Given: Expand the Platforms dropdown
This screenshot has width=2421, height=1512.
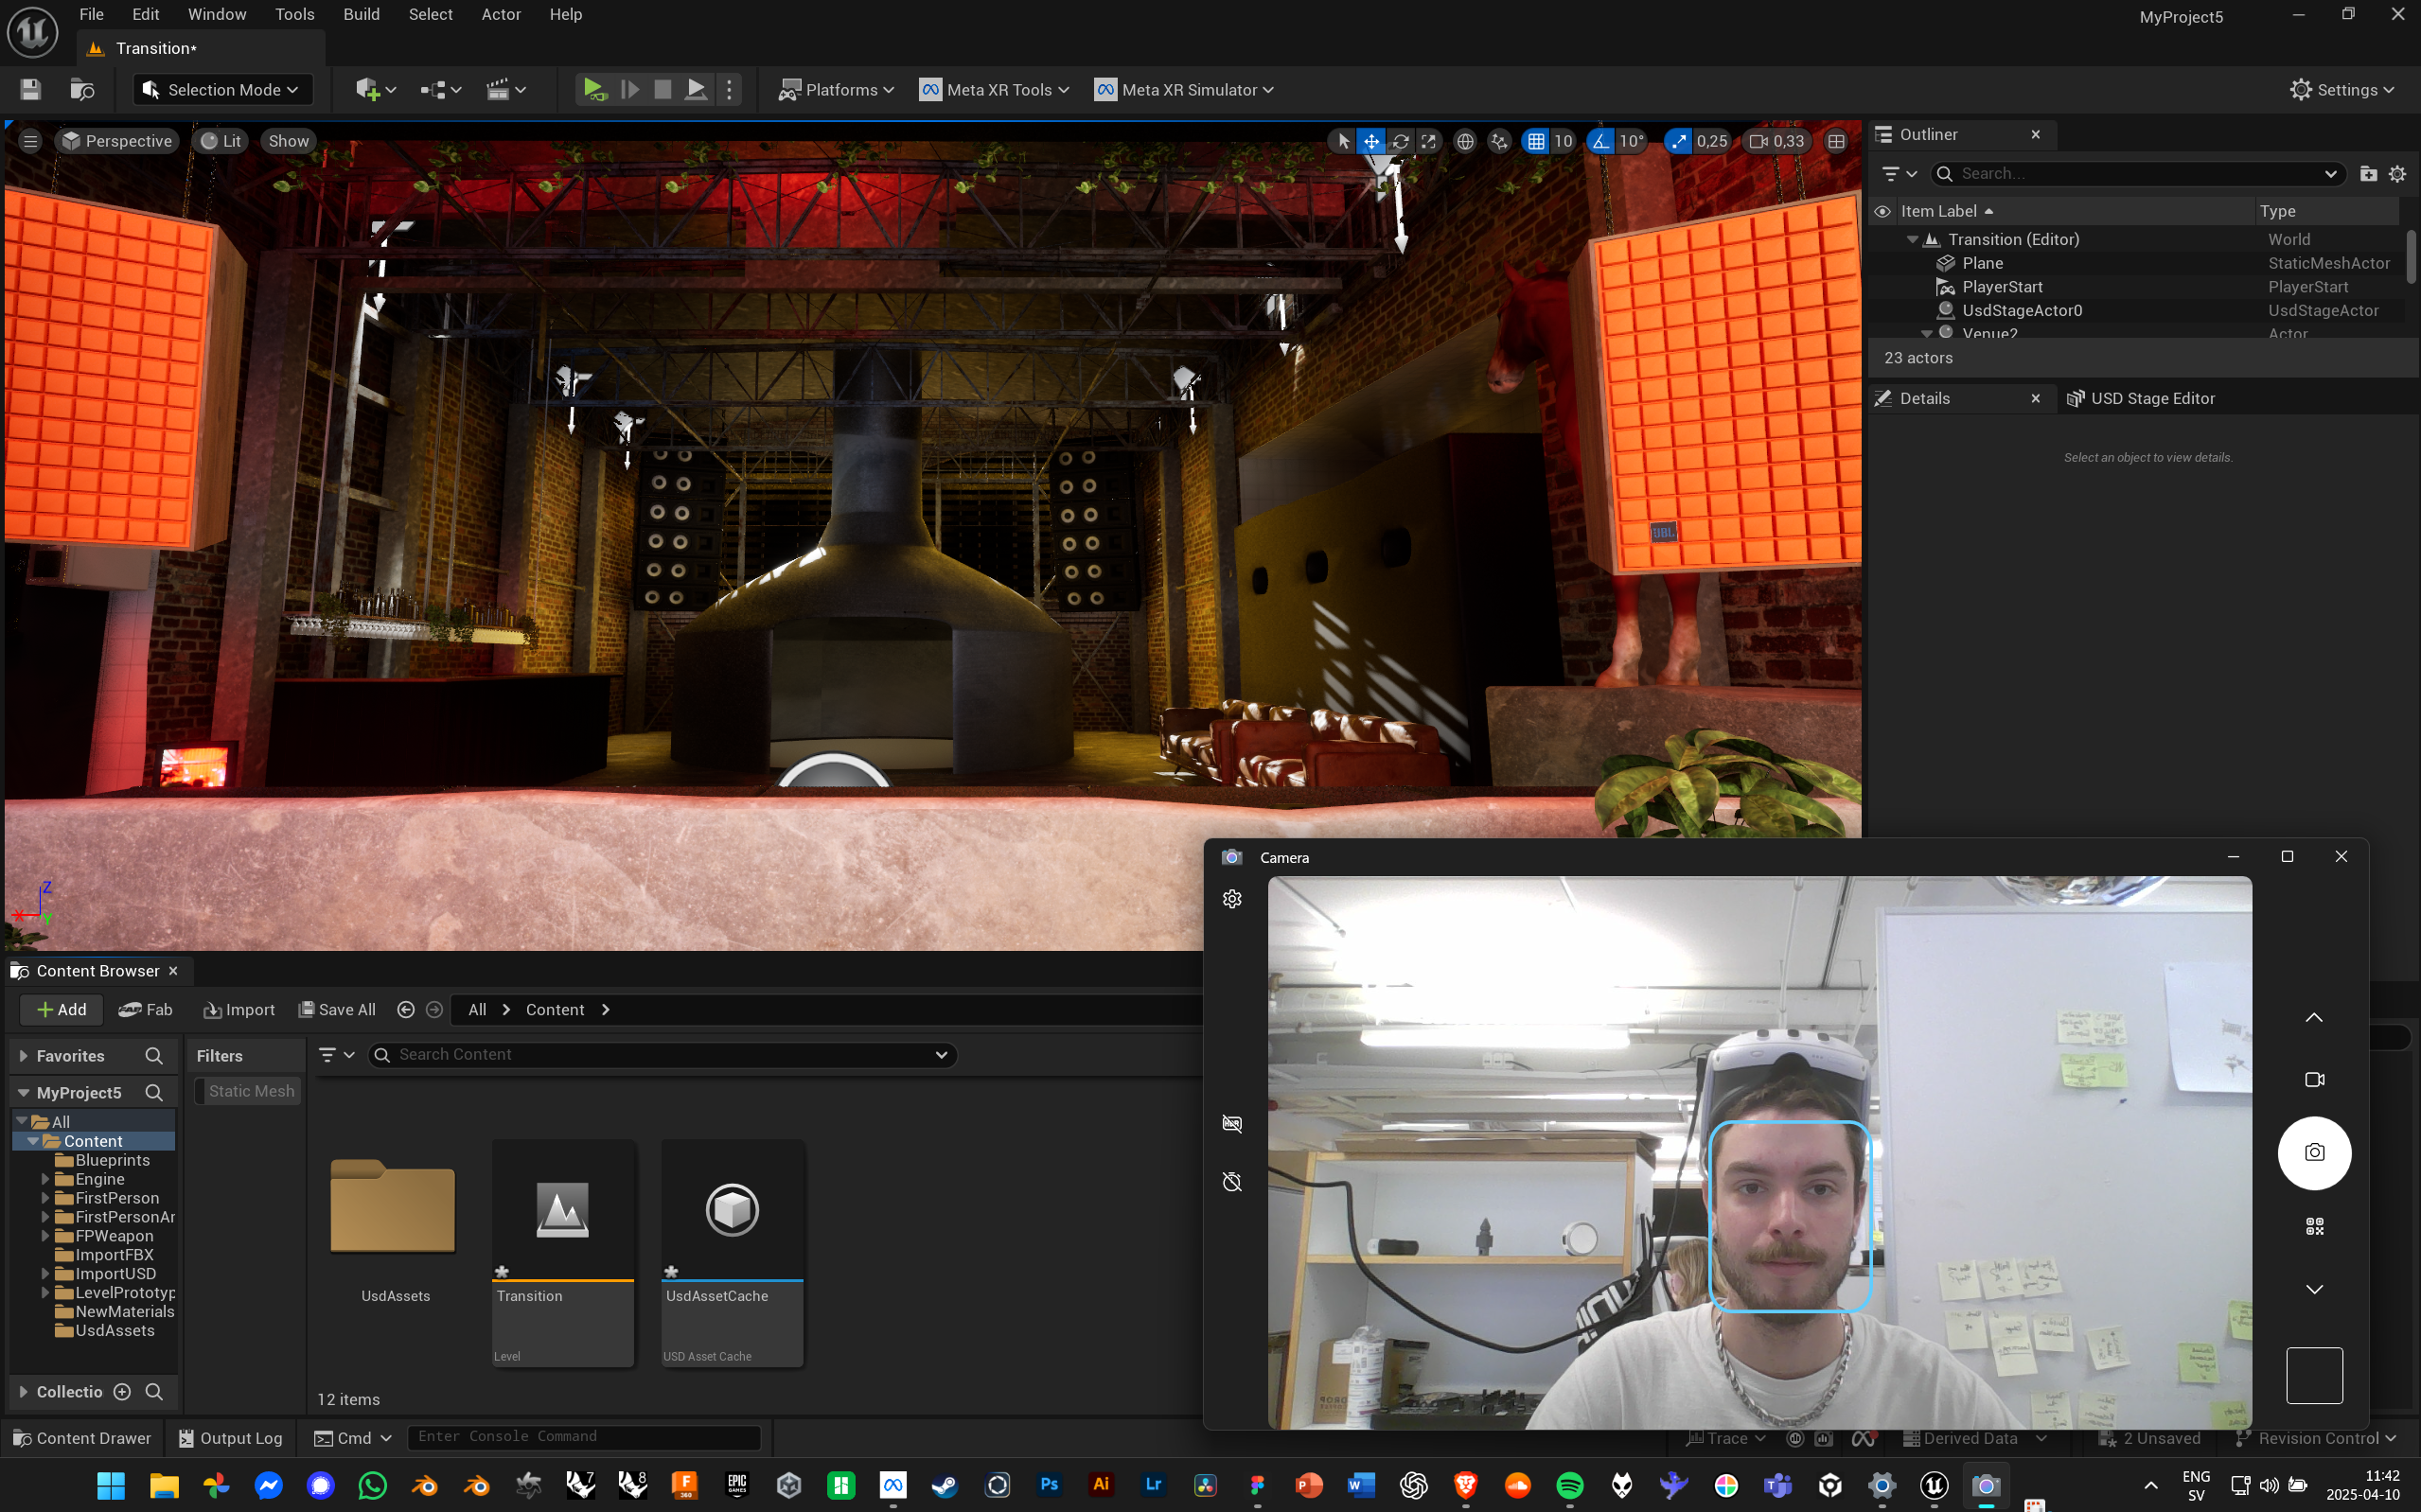Looking at the screenshot, I should tap(836, 90).
